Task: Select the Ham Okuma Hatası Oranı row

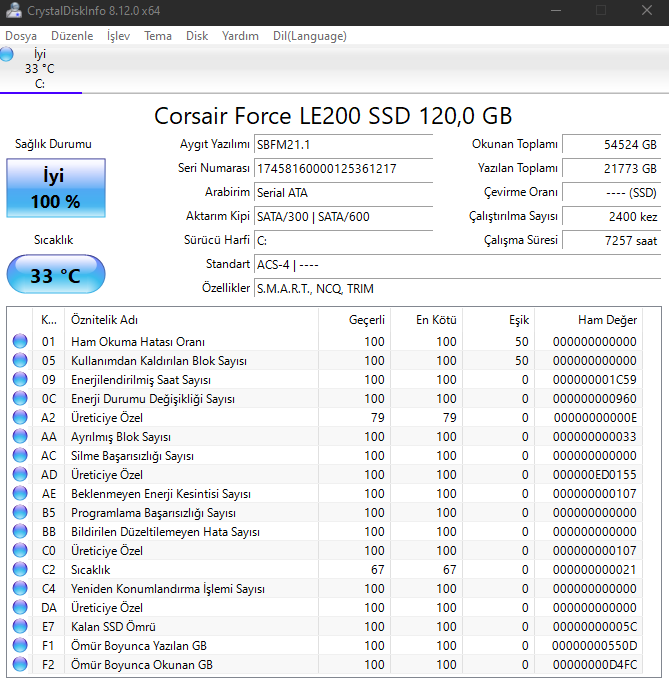Action: tap(325, 341)
